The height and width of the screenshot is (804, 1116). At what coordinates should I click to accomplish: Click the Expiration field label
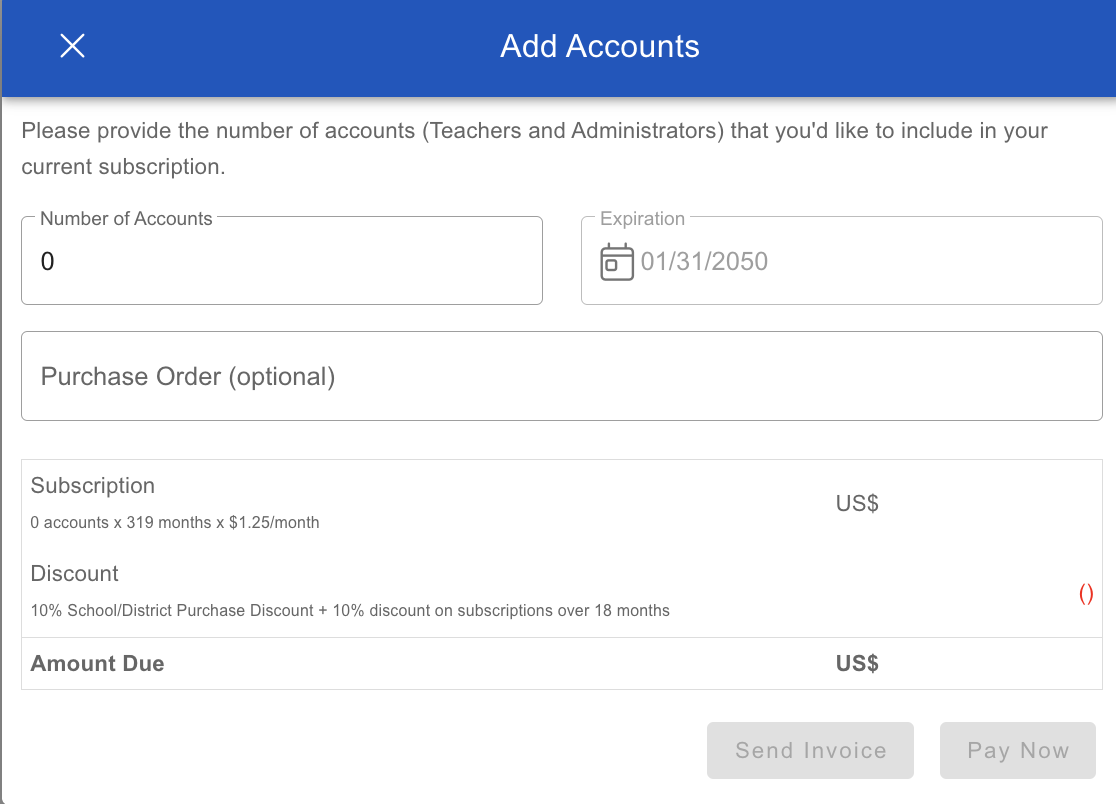click(x=642, y=219)
